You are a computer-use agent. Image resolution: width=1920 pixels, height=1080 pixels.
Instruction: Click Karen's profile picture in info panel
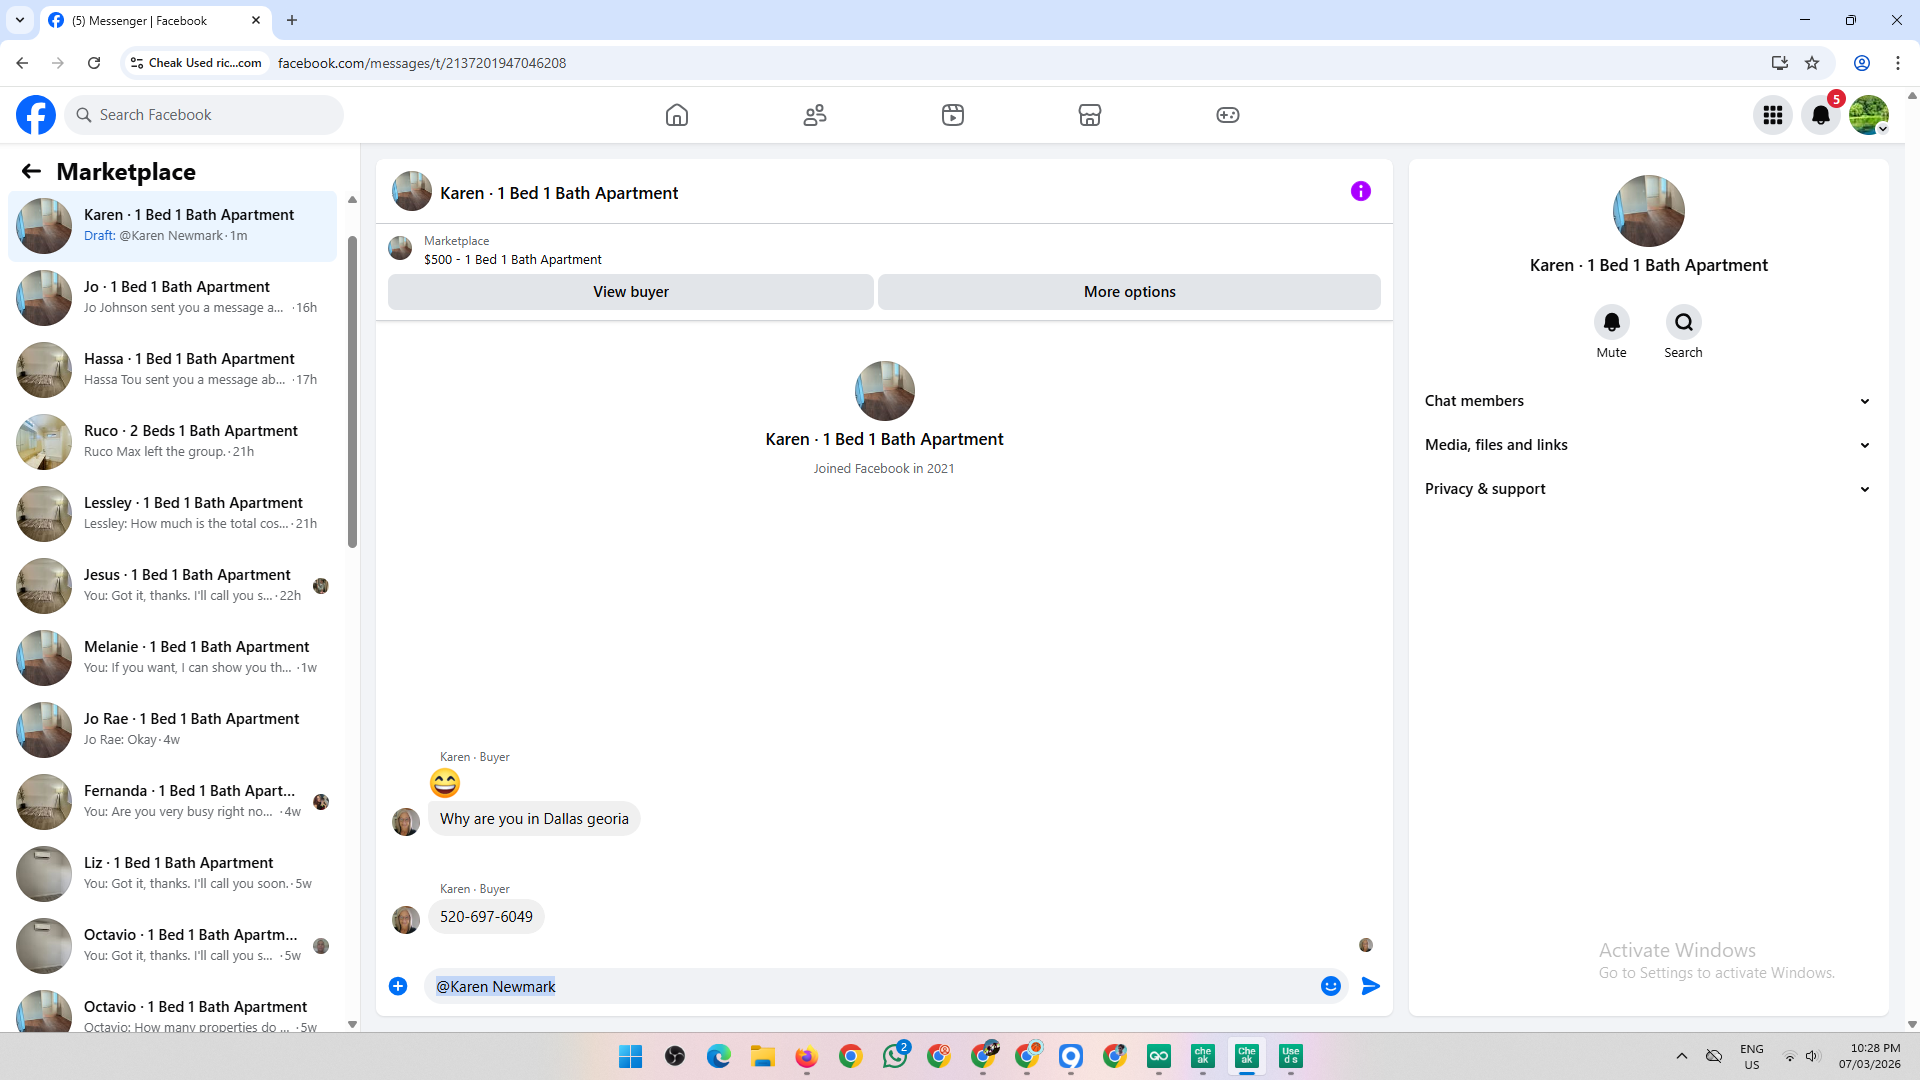pos(1649,211)
